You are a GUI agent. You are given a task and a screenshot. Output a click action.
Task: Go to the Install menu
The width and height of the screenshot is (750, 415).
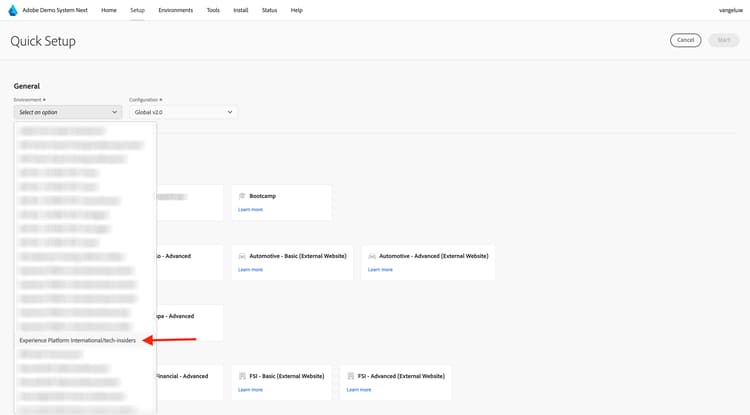241,10
